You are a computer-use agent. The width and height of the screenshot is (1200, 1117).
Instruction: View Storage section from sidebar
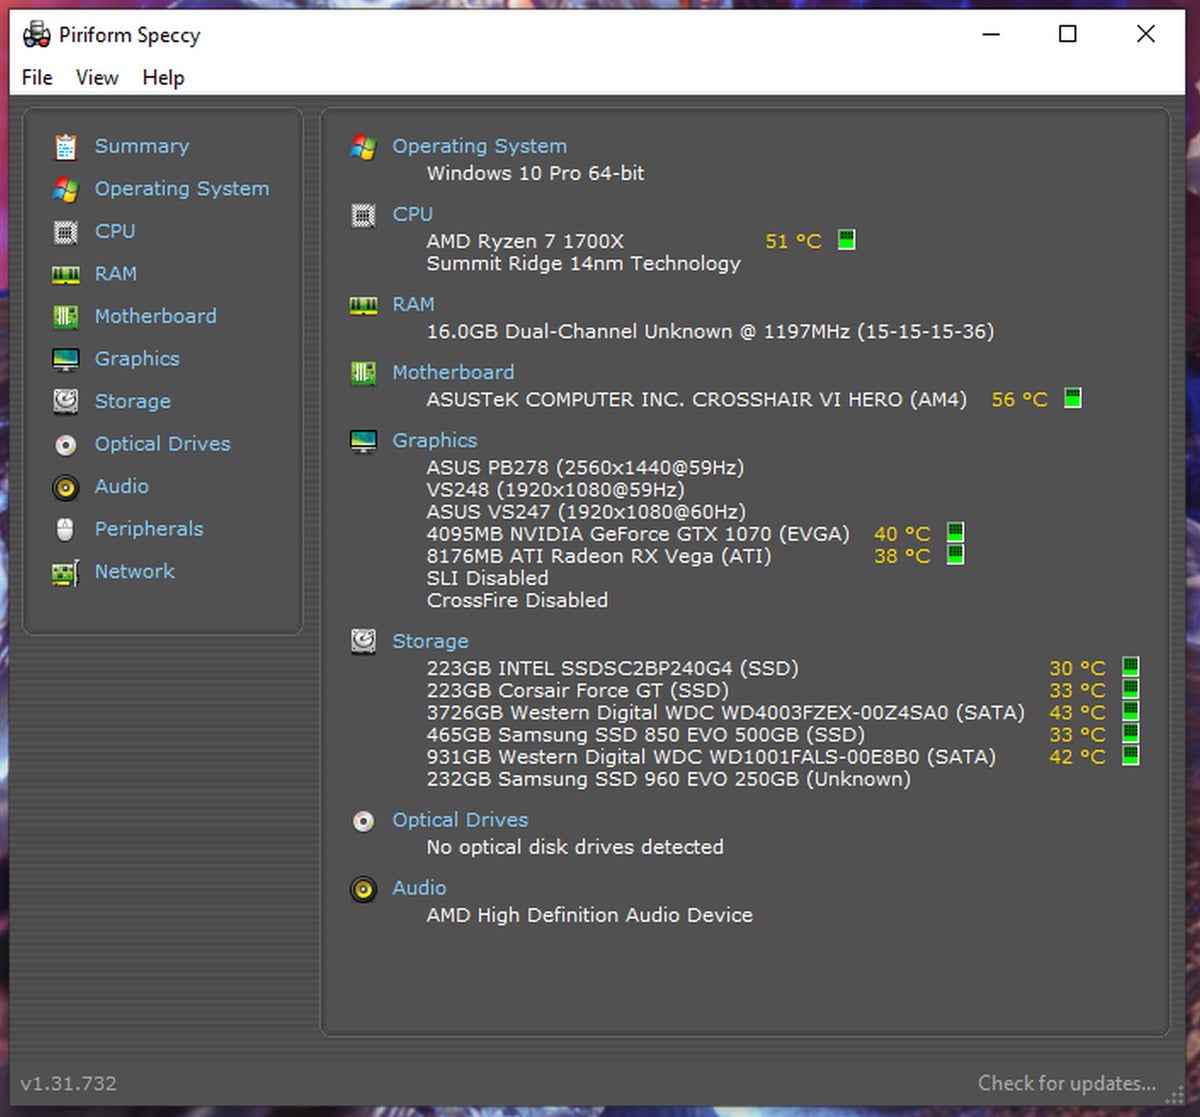click(133, 402)
